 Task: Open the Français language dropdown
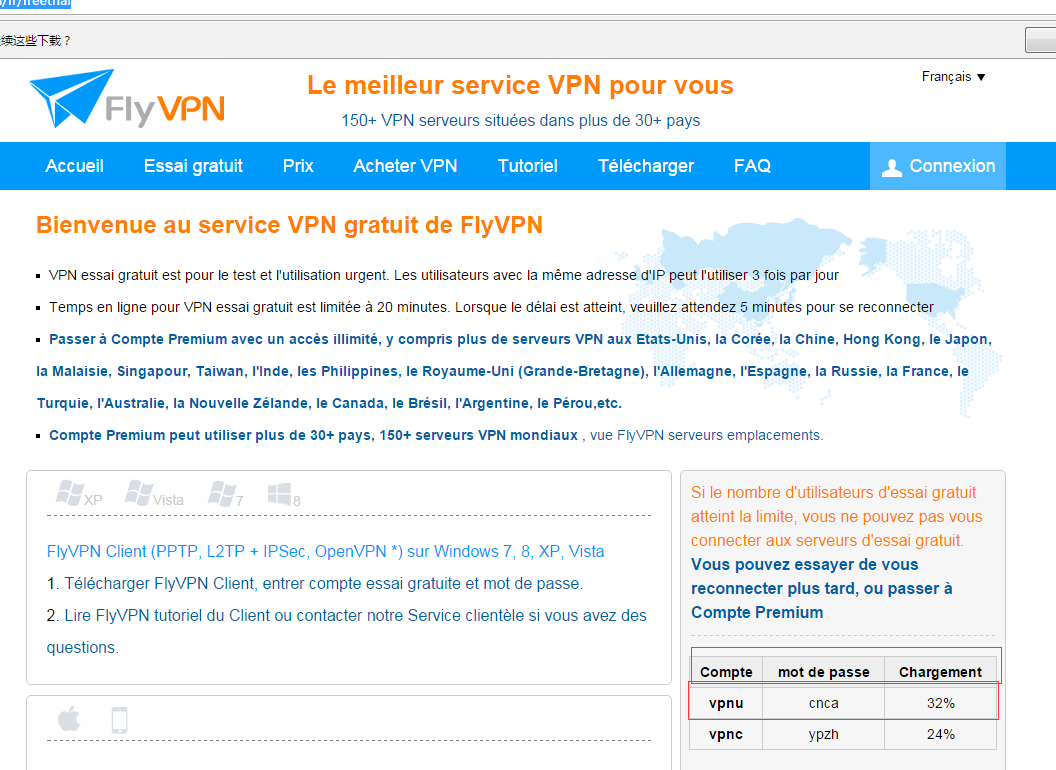click(x=953, y=77)
